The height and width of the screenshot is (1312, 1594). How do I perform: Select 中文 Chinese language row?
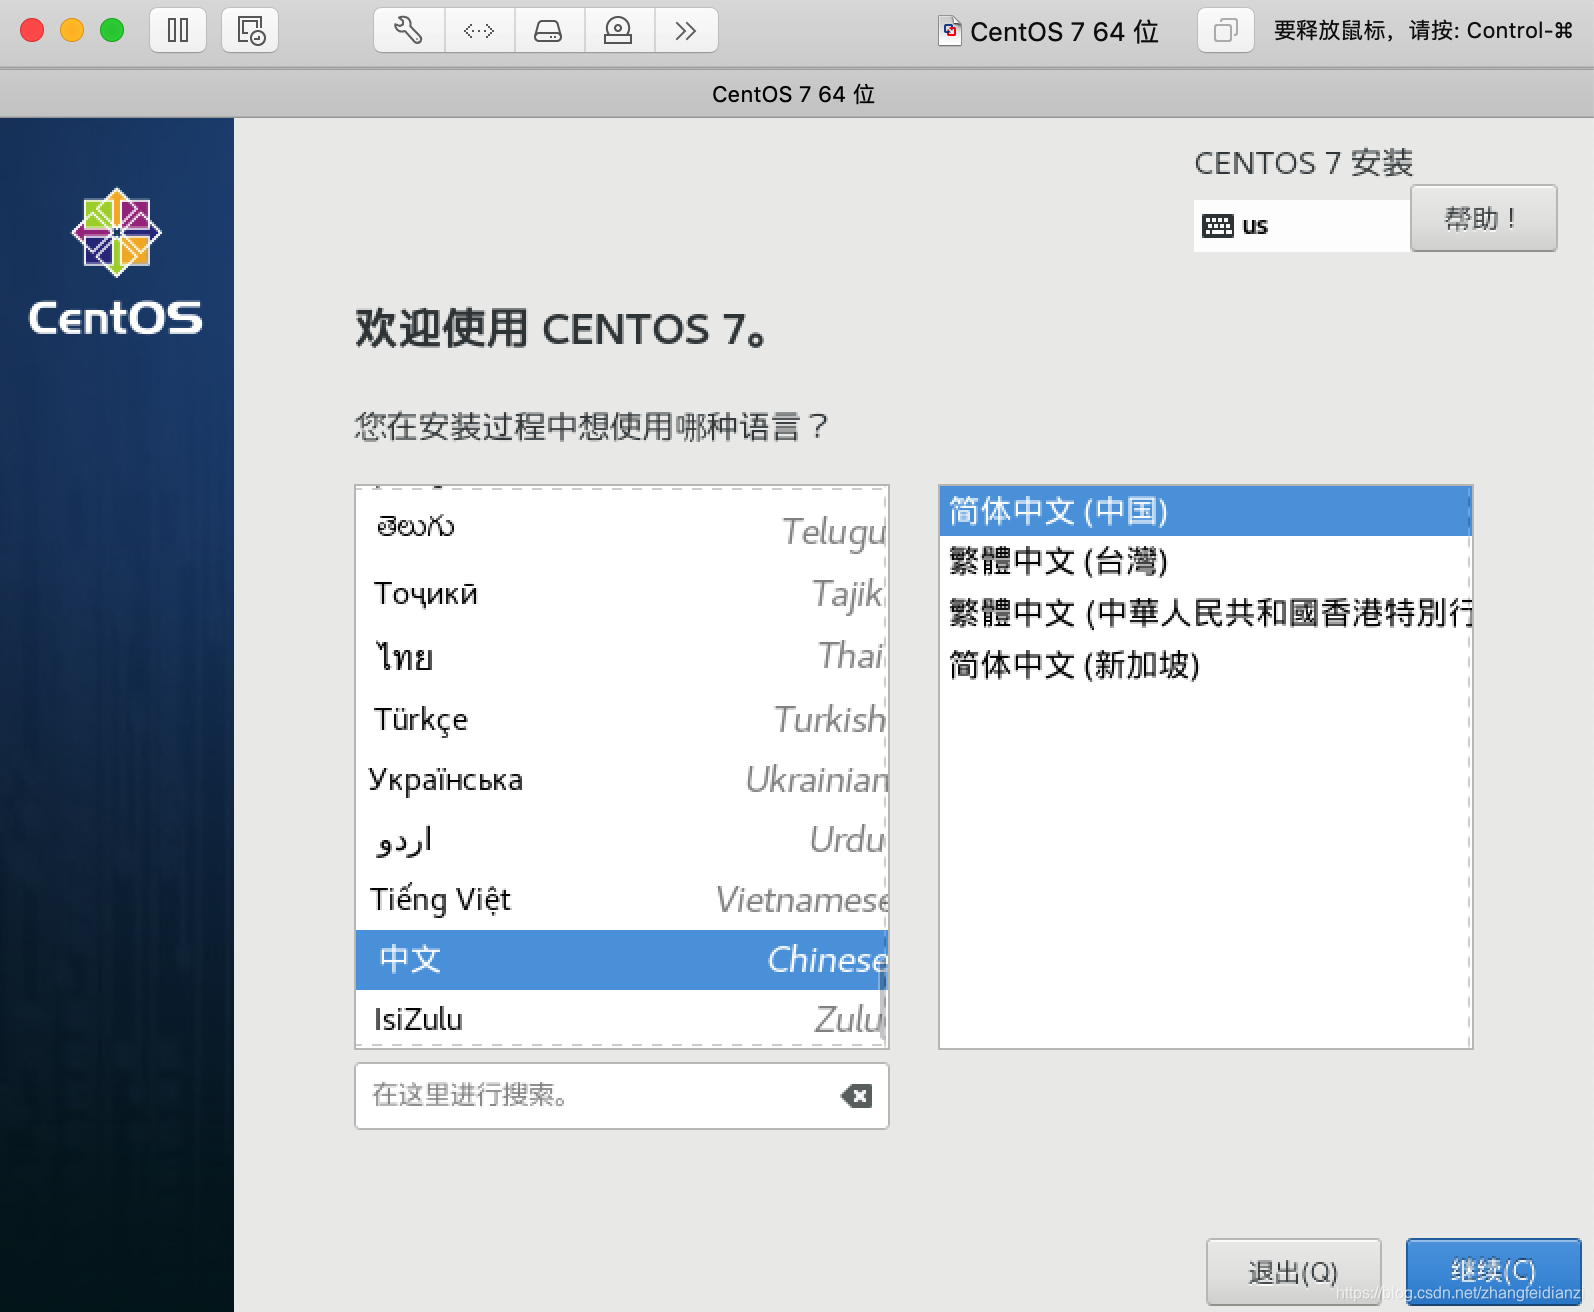pyautogui.click(x=621, y=960)
